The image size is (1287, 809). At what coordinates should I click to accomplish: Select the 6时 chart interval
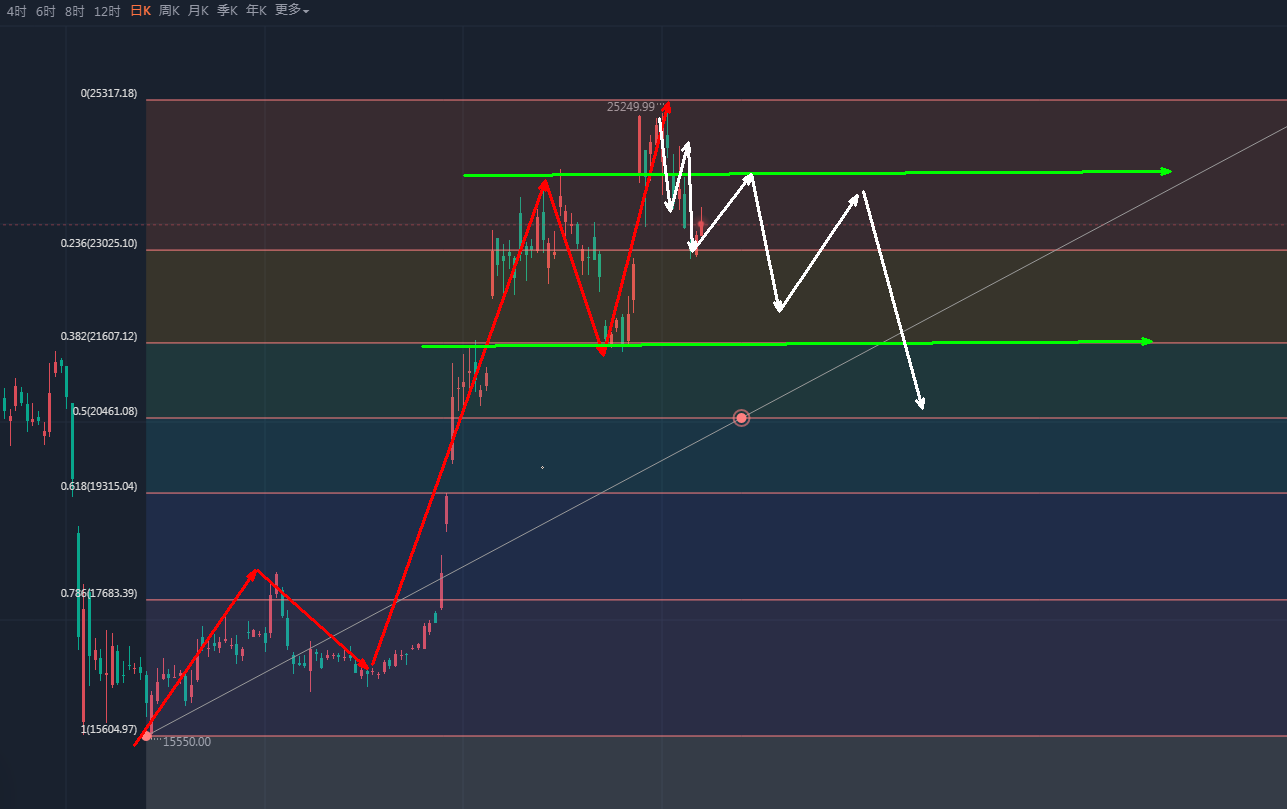tap(45, 10)
